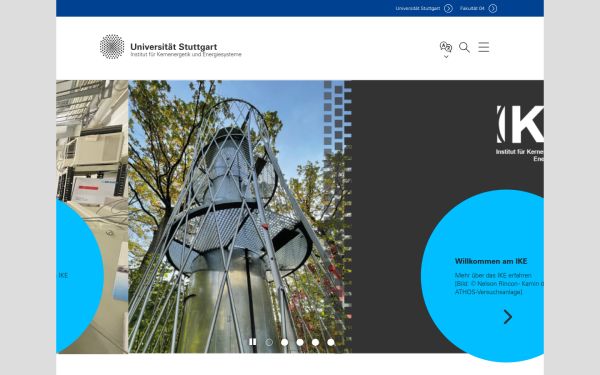The width and height of the screenshot is (600, 375).
Task: Open the search magnifier icon
Action: click(464, 47)
